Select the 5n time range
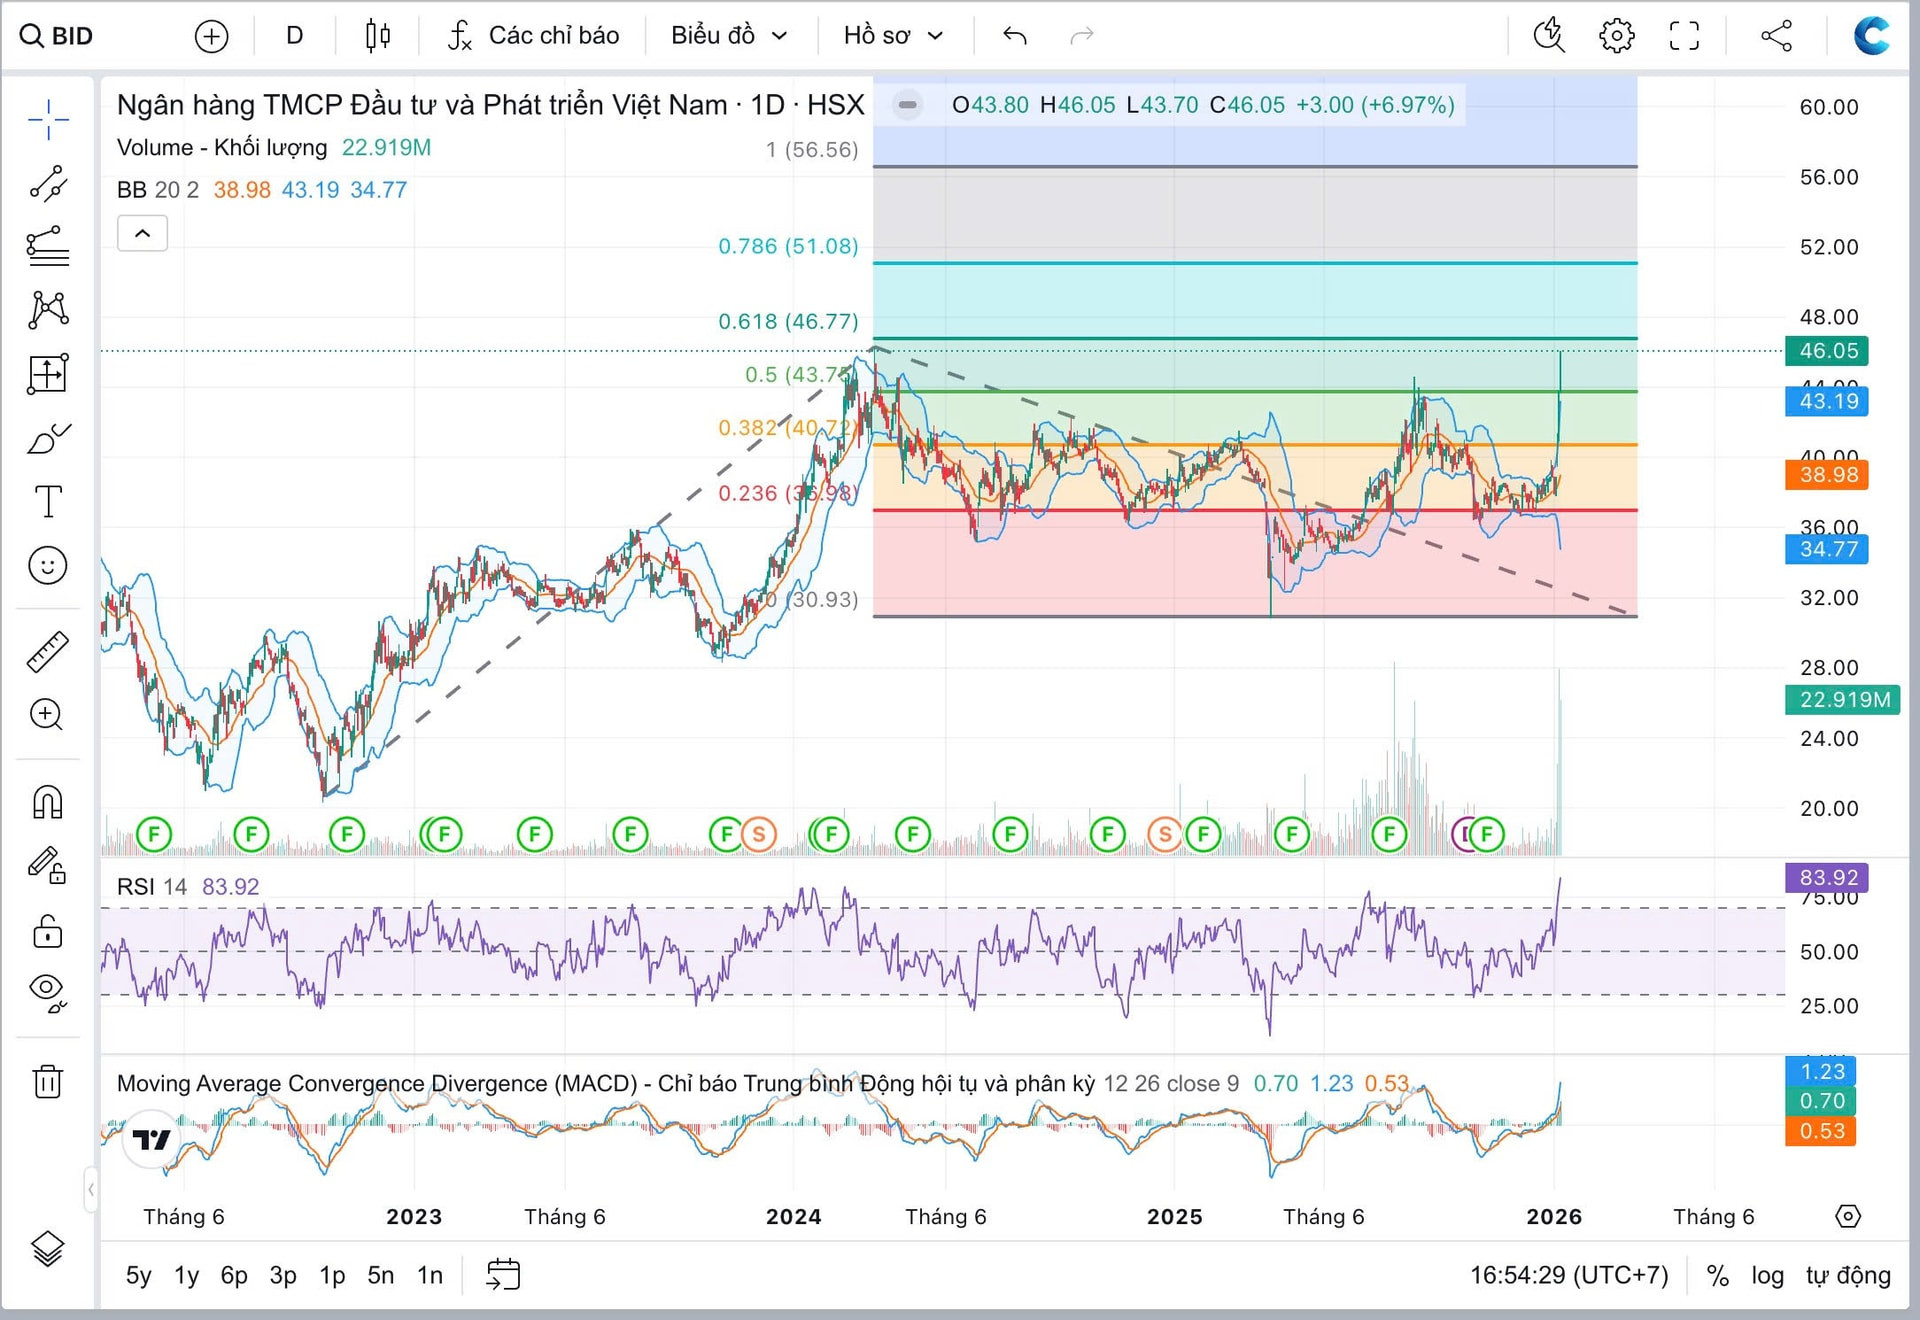The width and height of the screenshot is (1920, 1320). (x=381, y=1276)
